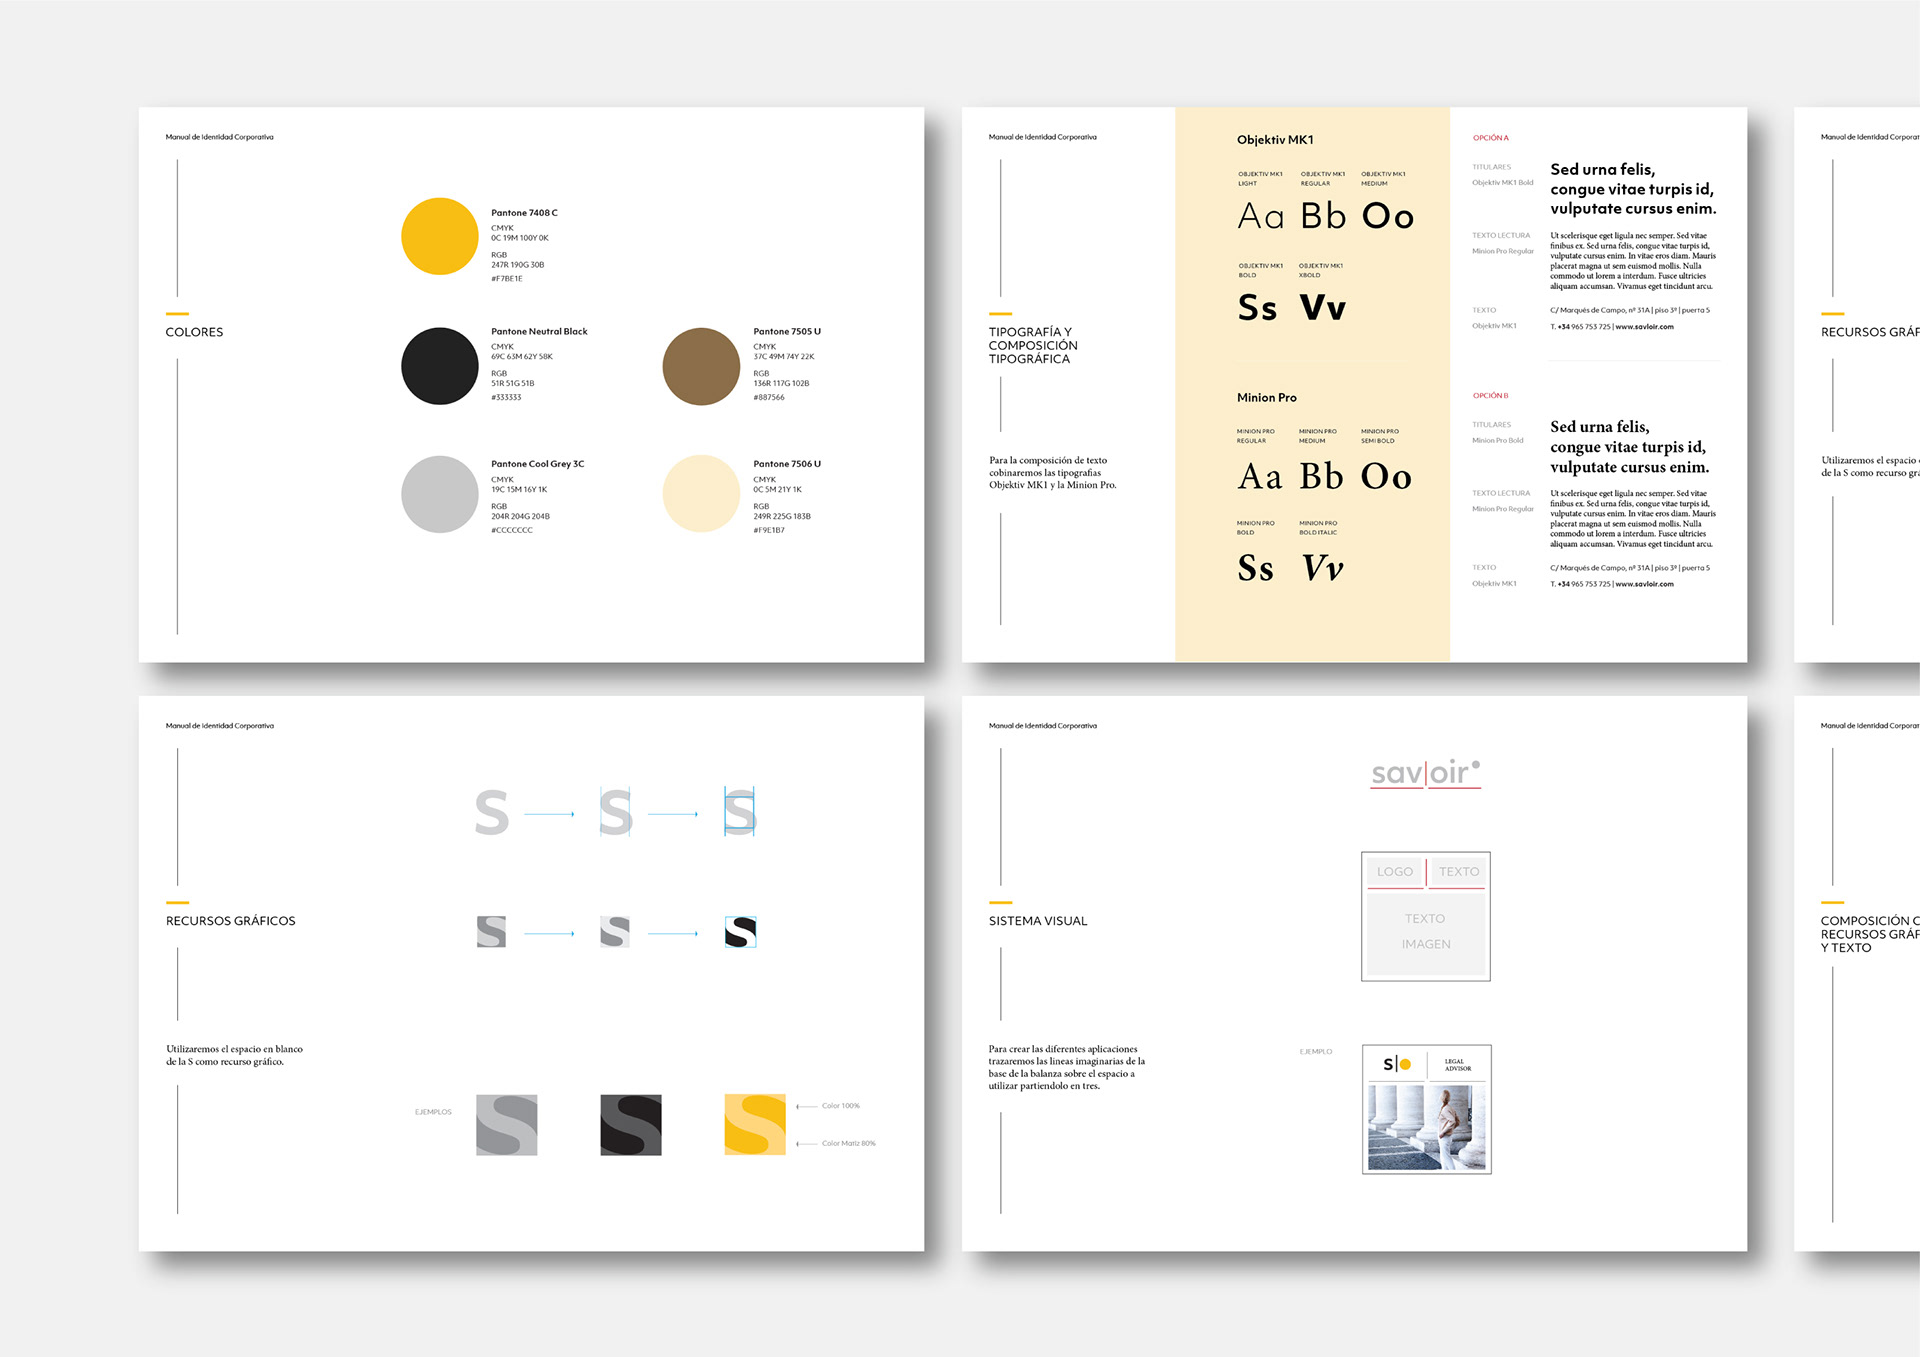Click the Objektiv MK1 font title
Screen dimensions: 1920x1357
coord(1274,140)
